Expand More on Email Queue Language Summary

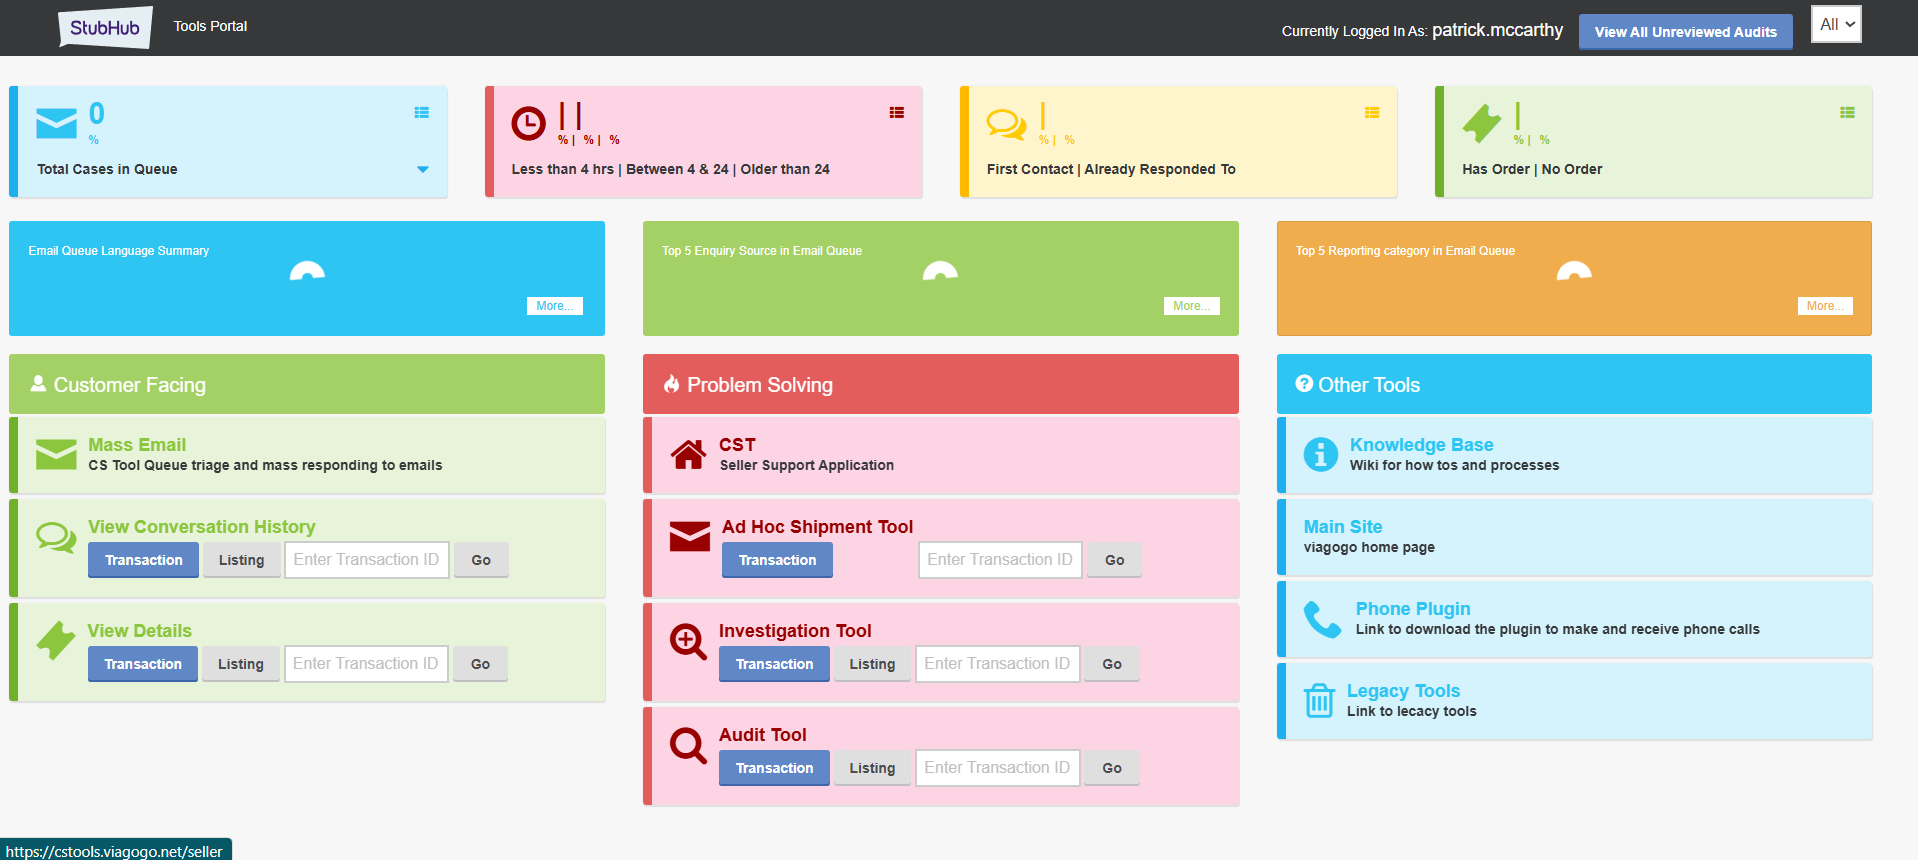[554, 306]
